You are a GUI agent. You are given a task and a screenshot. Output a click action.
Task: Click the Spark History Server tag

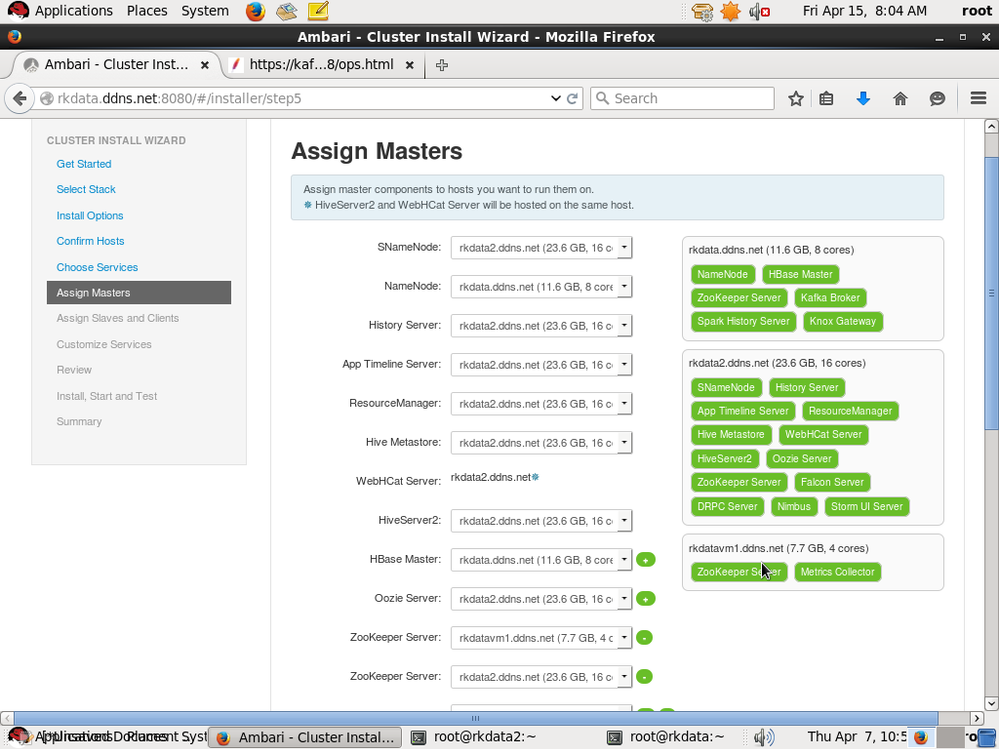point(743,321)
